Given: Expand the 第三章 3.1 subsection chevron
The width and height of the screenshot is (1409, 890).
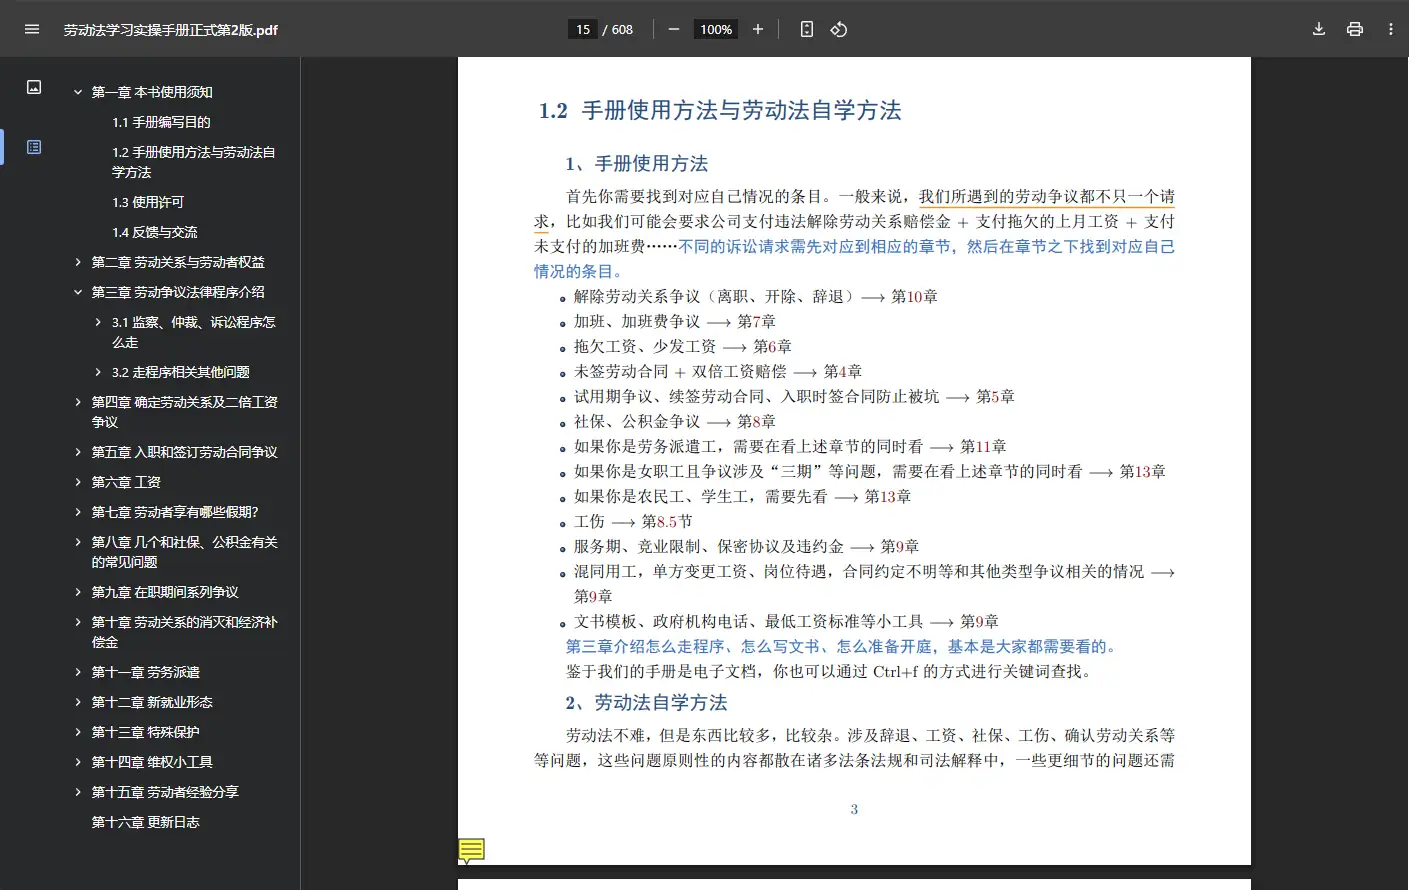Looking at the screenshot, I should [x=96, y=322].
